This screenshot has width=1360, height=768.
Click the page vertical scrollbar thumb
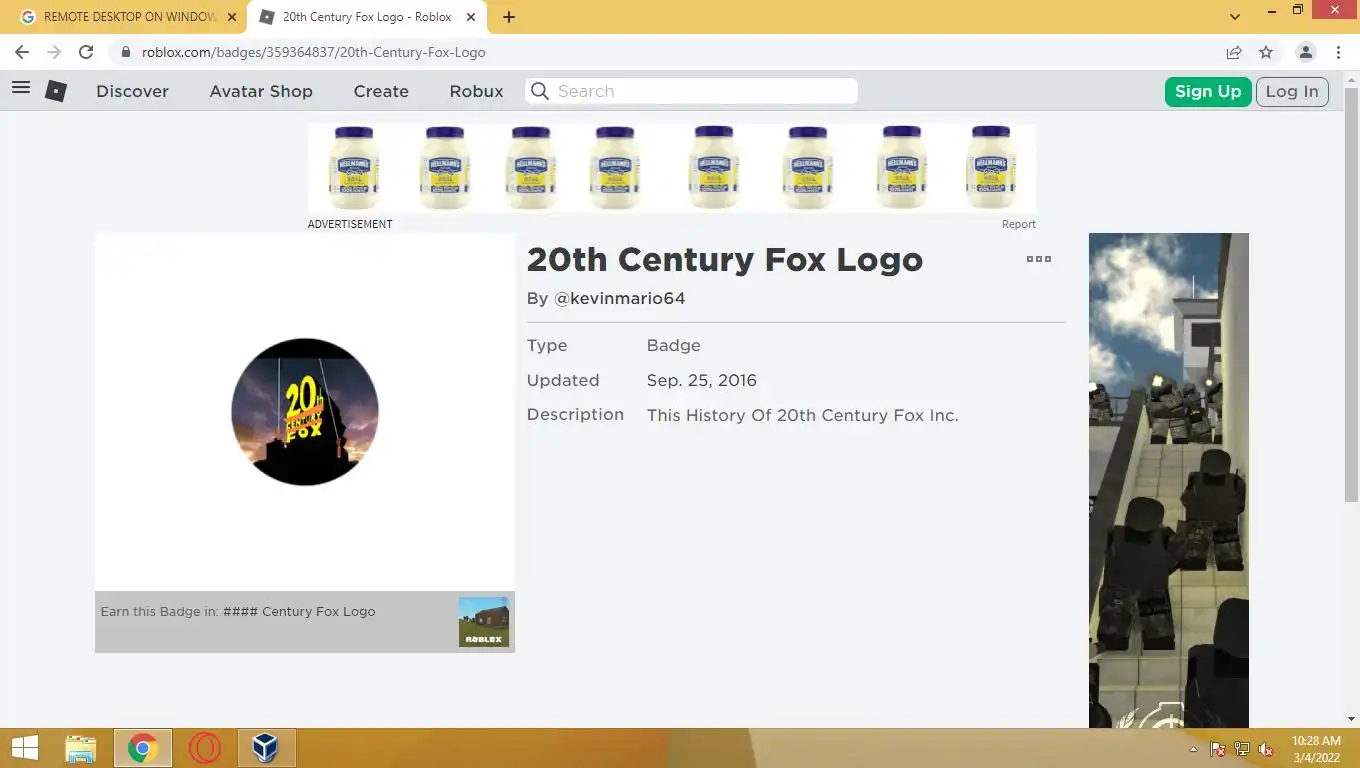(x=1351, y=295)
